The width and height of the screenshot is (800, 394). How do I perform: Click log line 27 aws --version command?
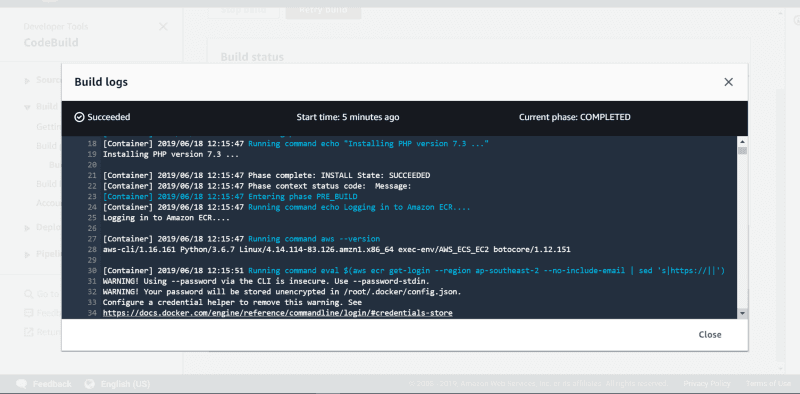click(x=241, y=239)
